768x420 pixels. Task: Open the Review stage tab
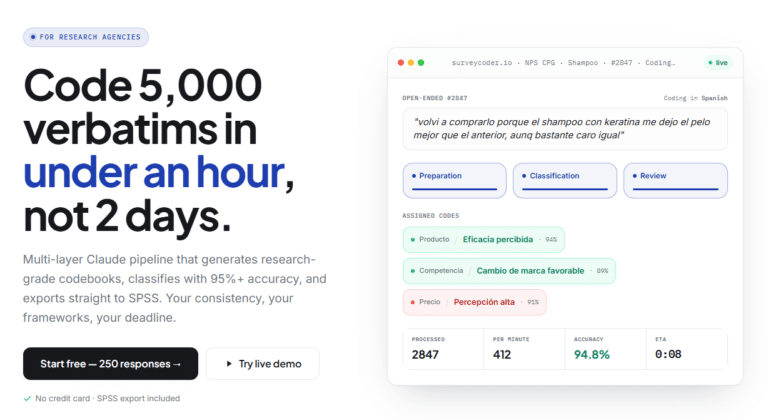tap(675, 180)
